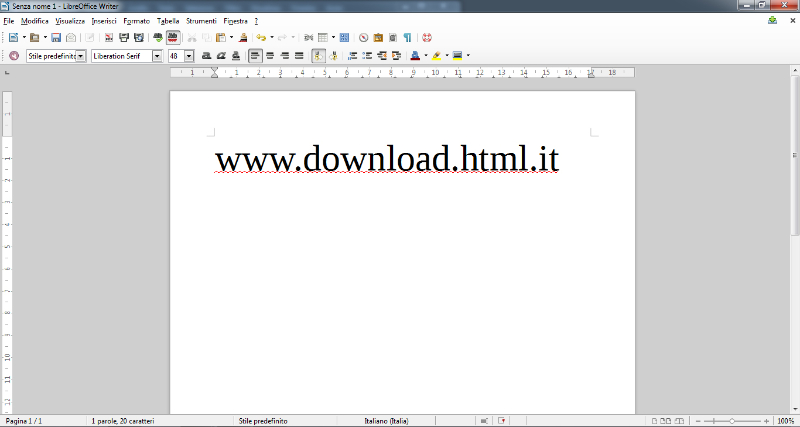Click the Insert table grid icon
Viewport: 800px width, 427px height.
(323, 38)
